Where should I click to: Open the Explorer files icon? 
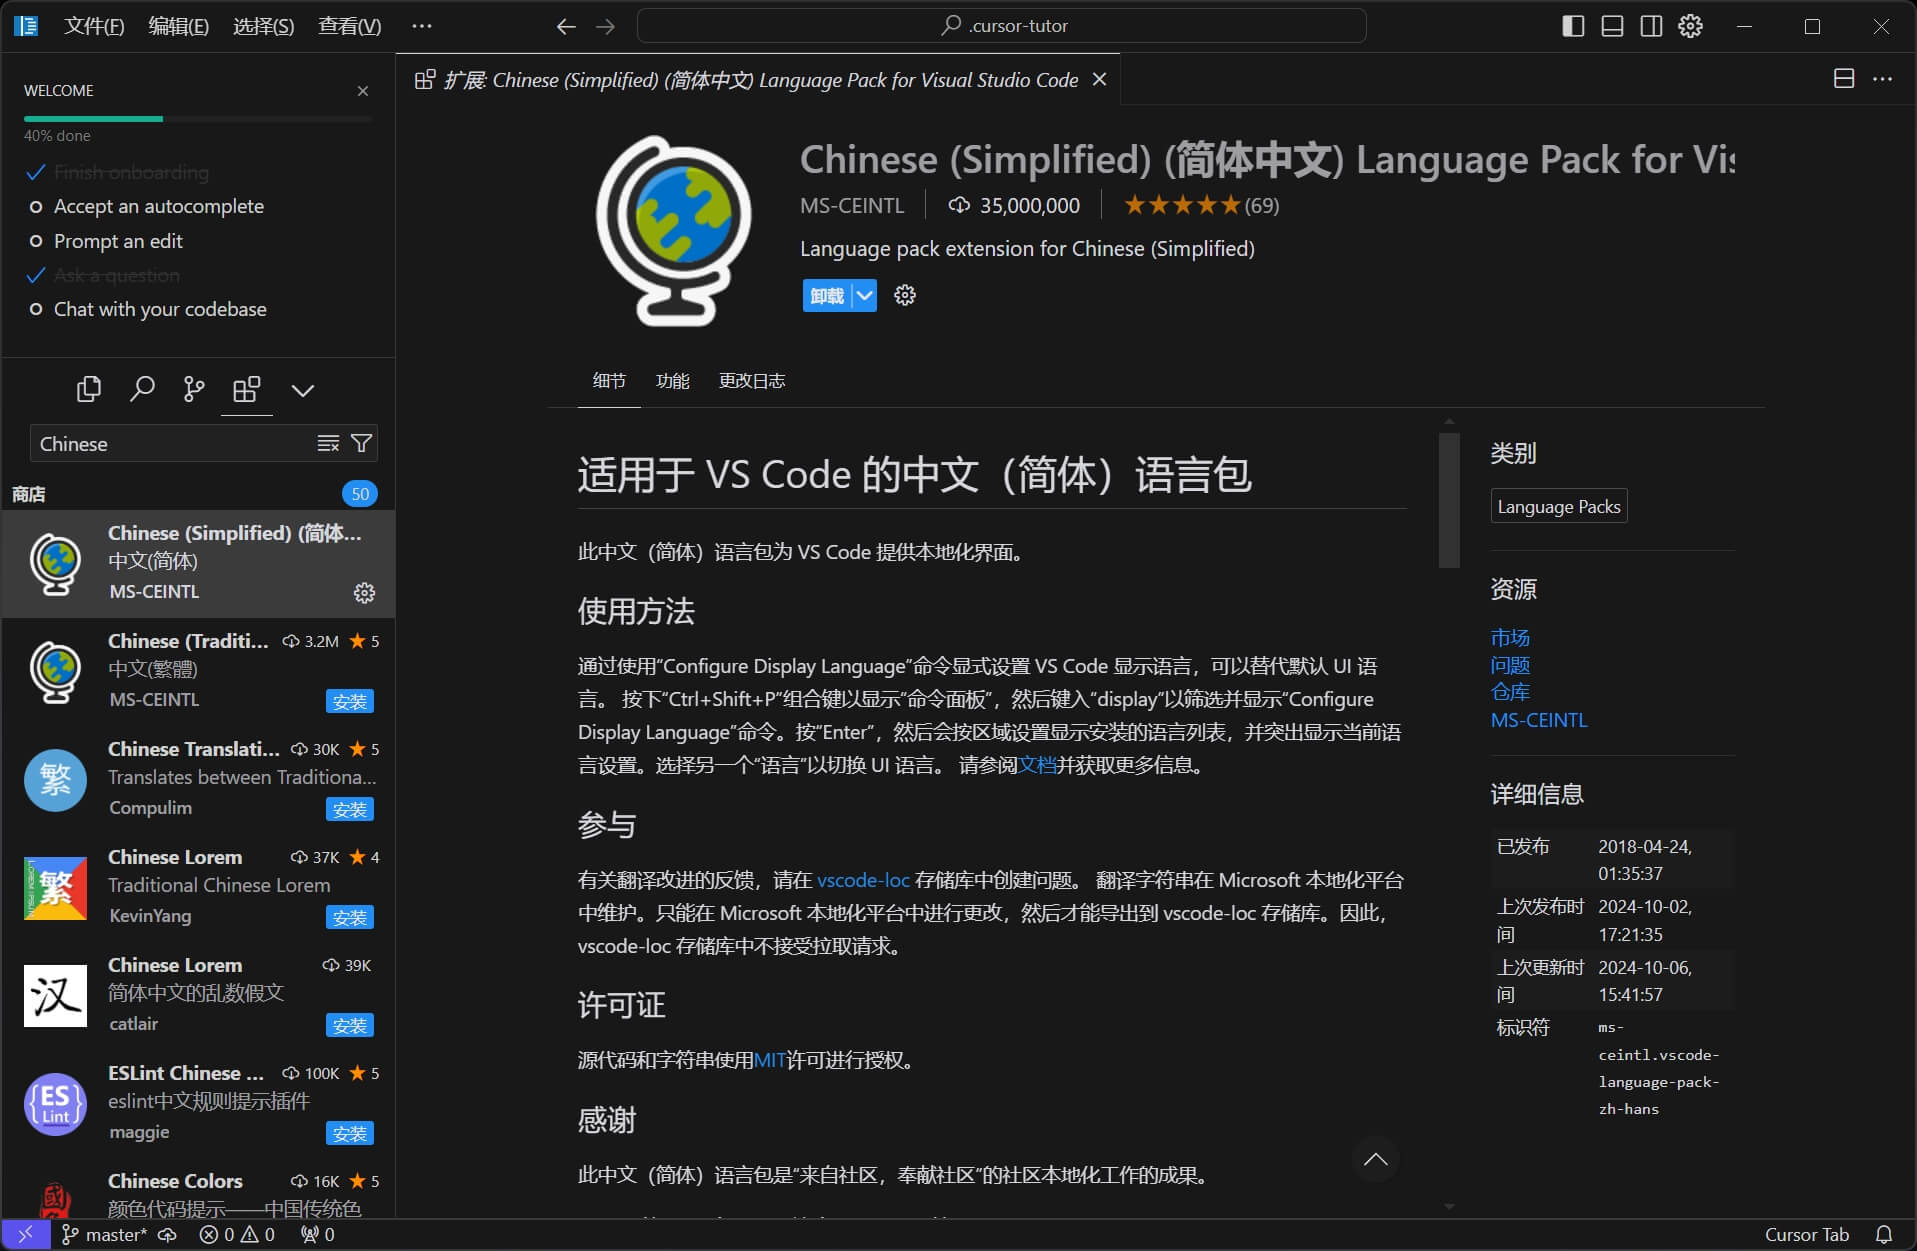(x=89, y=389)
